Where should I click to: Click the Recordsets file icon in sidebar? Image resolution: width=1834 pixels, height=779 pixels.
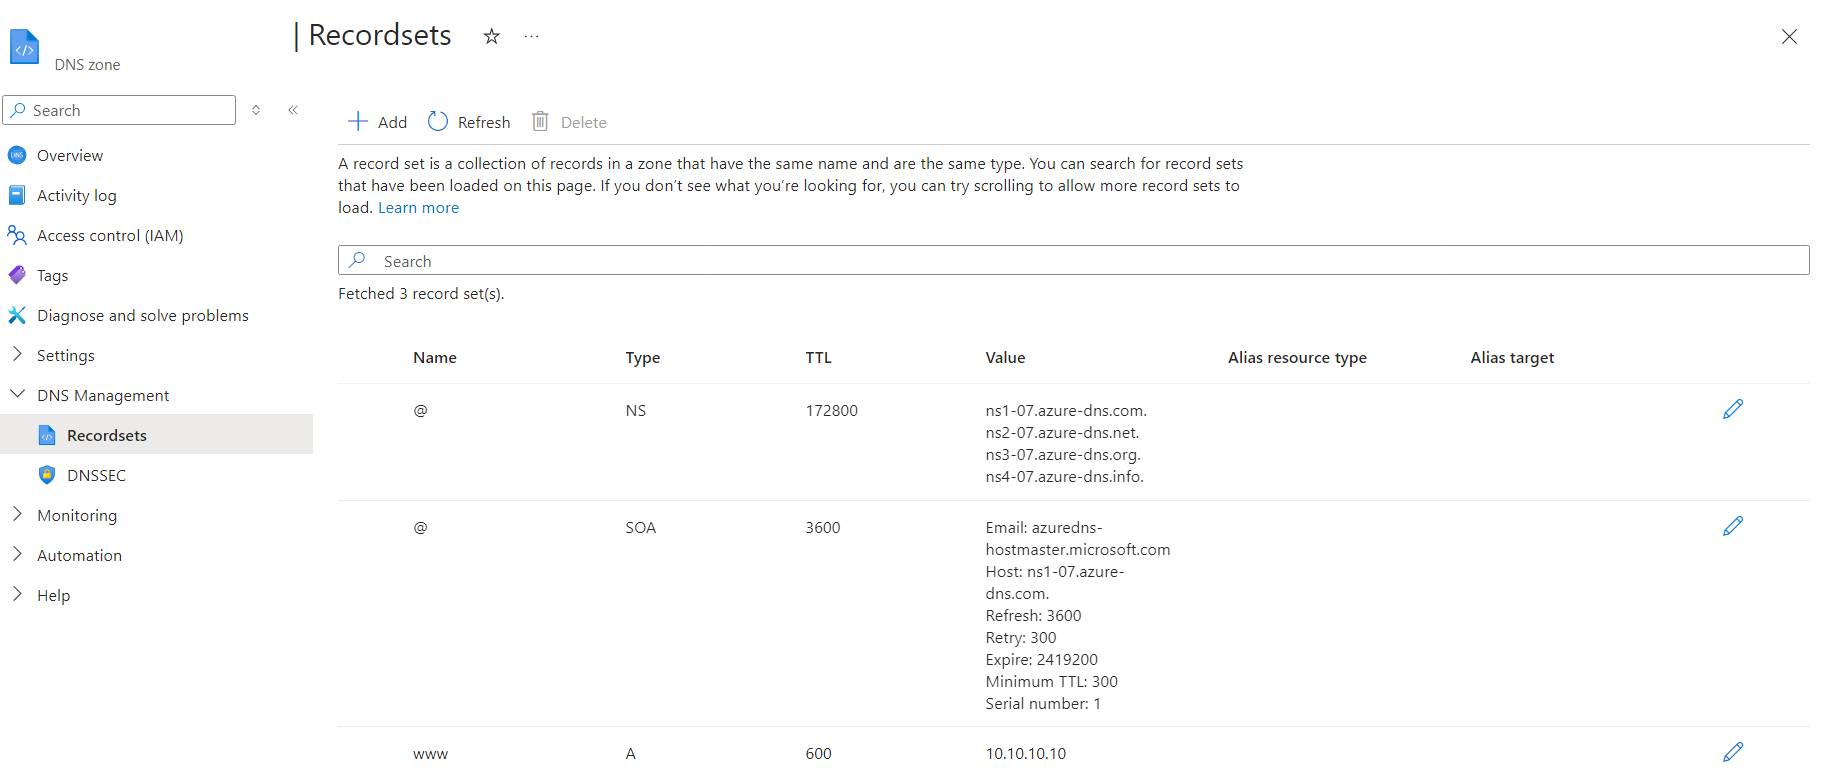tap(47, 435)
